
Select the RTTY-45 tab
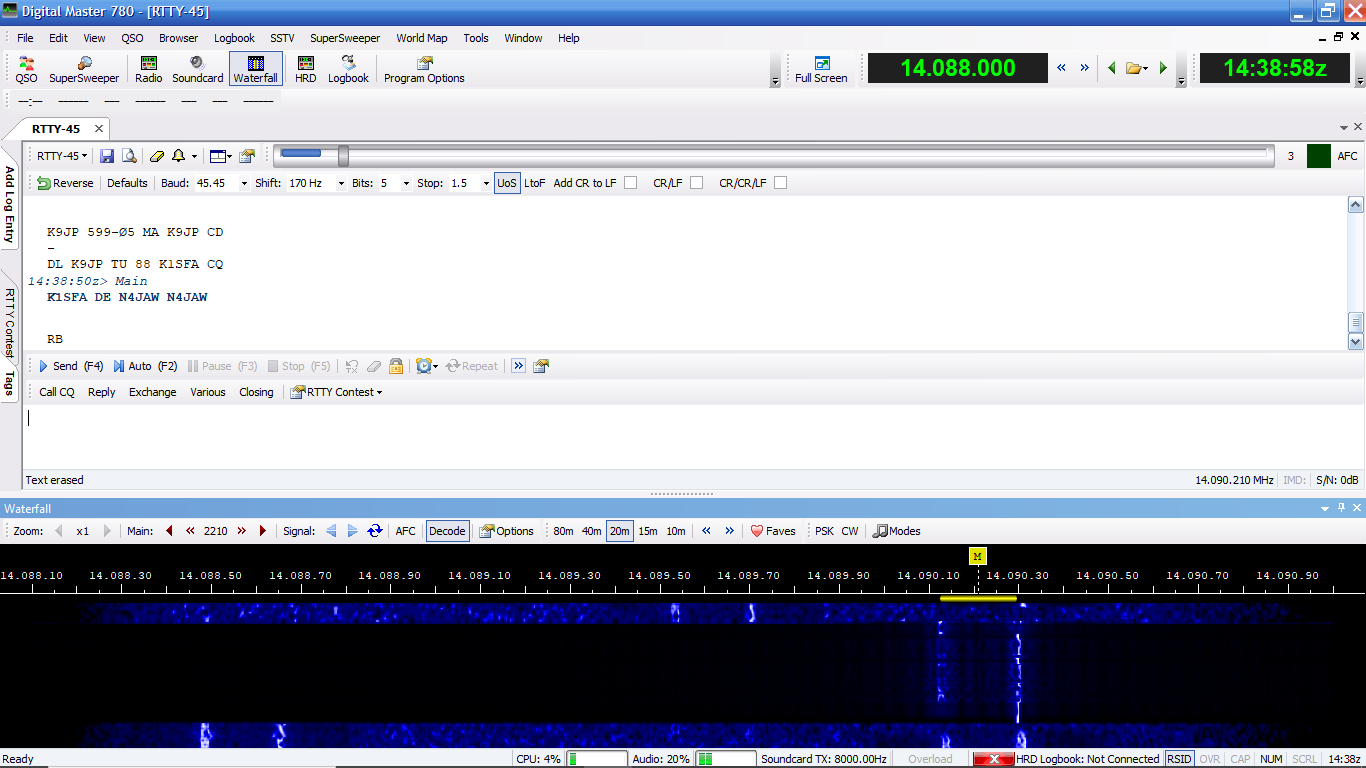[56, 129]
